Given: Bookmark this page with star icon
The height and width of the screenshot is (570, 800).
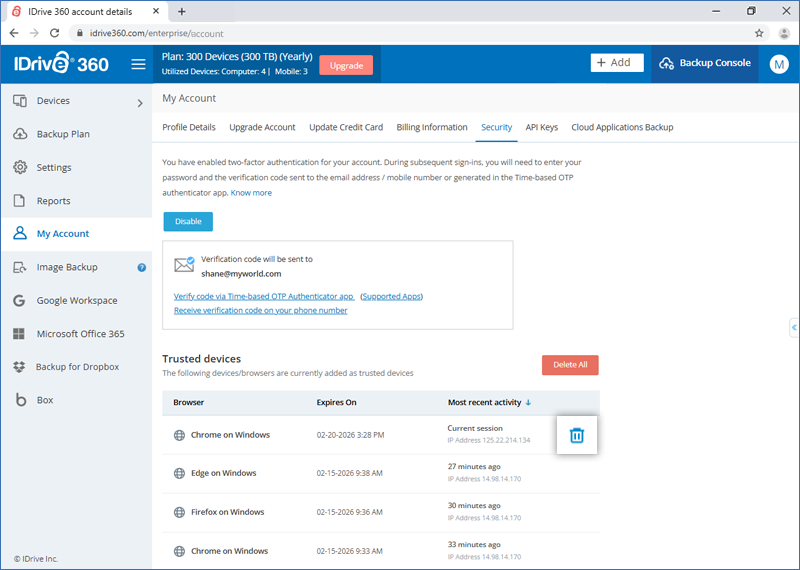Looking at the screenshot, I should coord(759,33).
